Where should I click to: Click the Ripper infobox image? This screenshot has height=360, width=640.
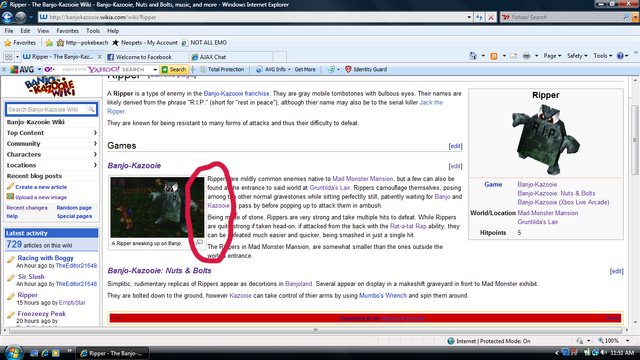546,140
